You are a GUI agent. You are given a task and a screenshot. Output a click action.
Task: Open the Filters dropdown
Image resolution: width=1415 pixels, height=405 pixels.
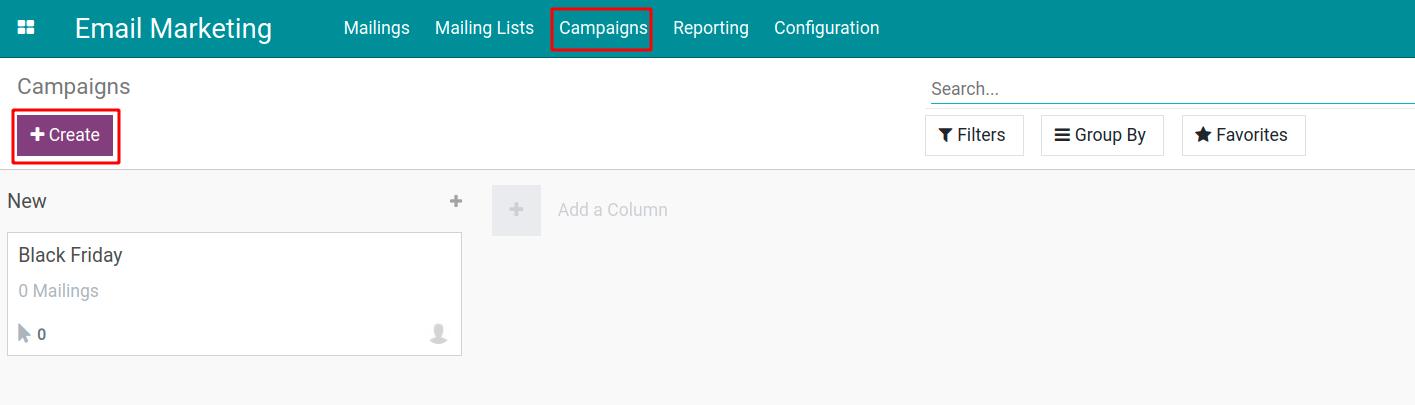click(974, 135)
